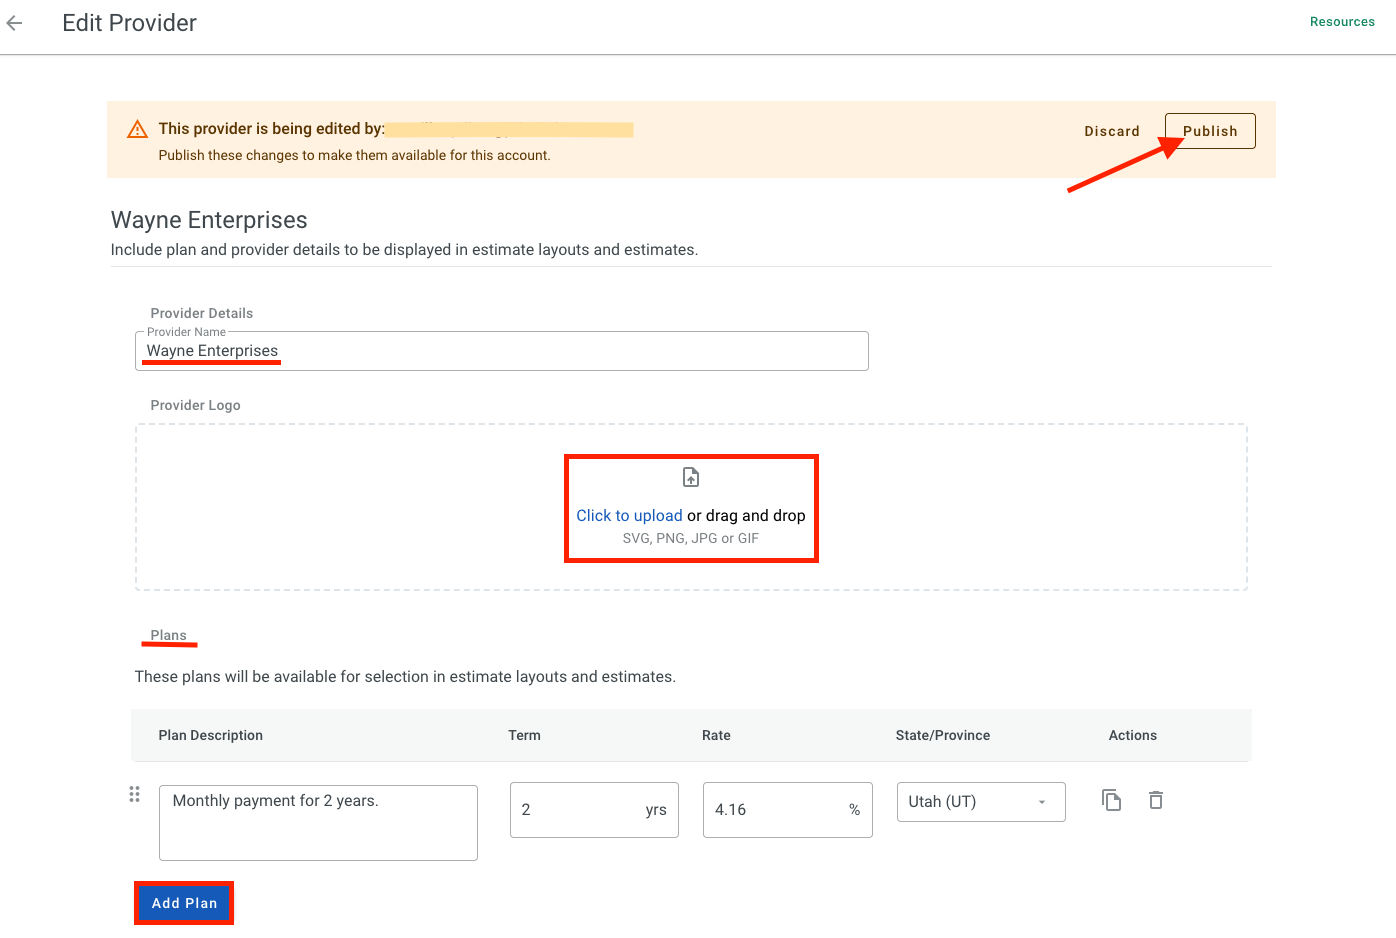Click the Provider Logo drop zone

[x=691, y=507]
